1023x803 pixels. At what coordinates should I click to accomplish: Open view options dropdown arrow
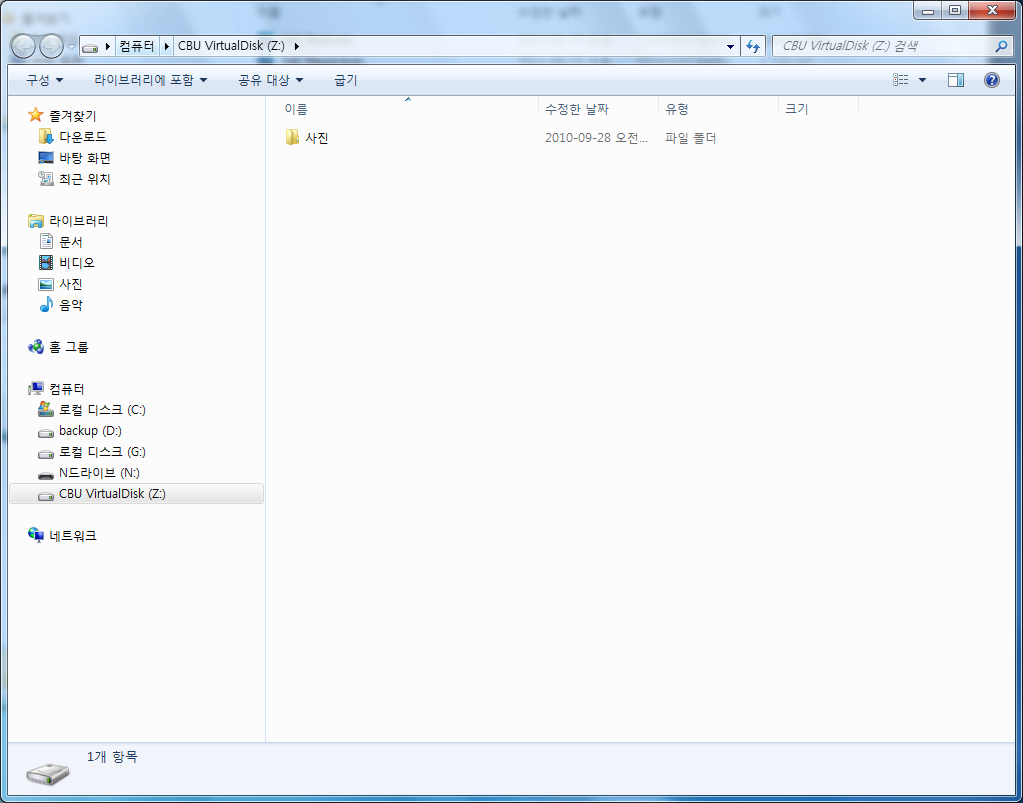(922, 80)
